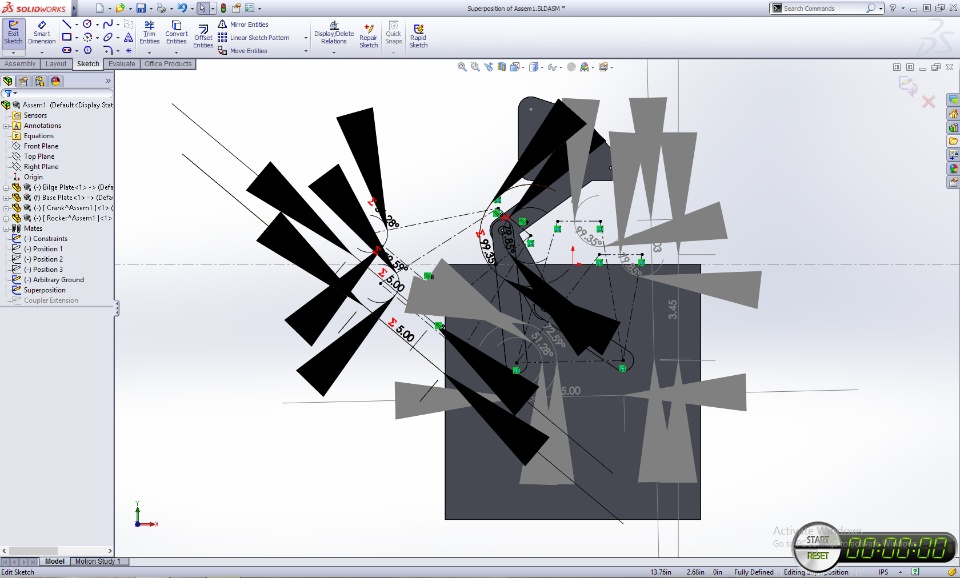Click Mirror Entities
960x578 pixels.
point(243,24)
